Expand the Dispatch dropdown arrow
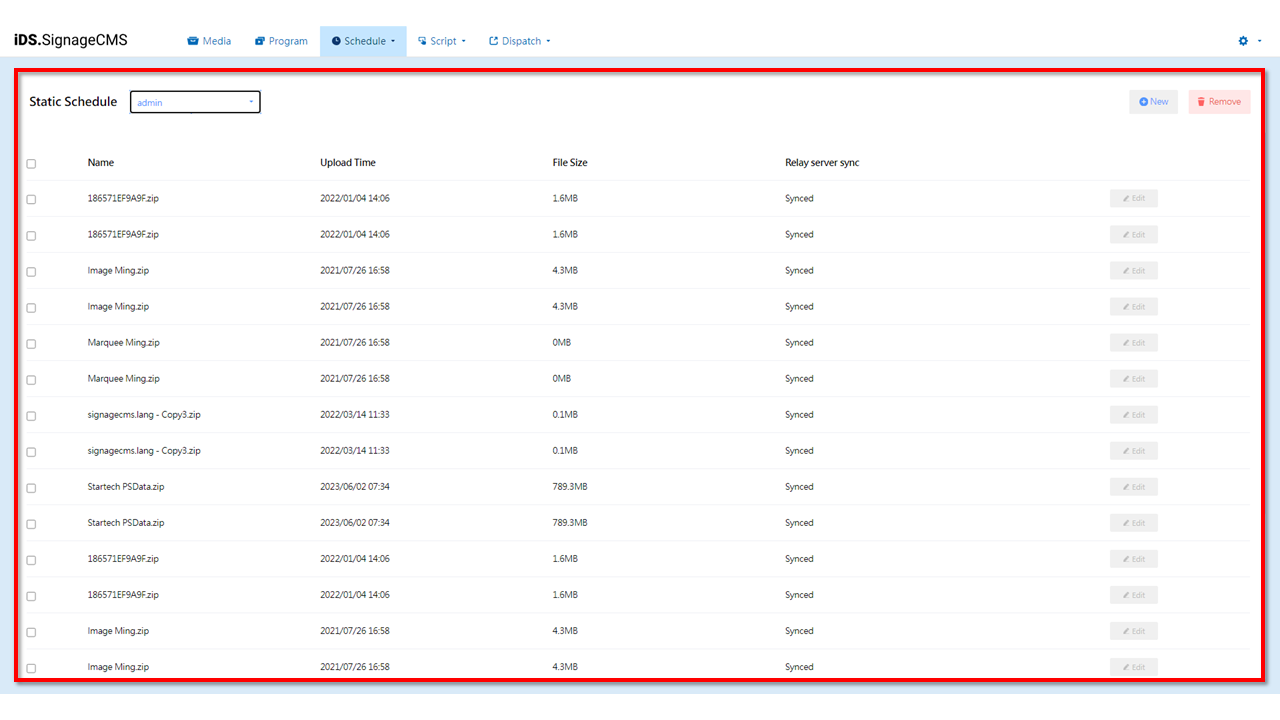The image size is (1280, 720). (x=548, y=41)
